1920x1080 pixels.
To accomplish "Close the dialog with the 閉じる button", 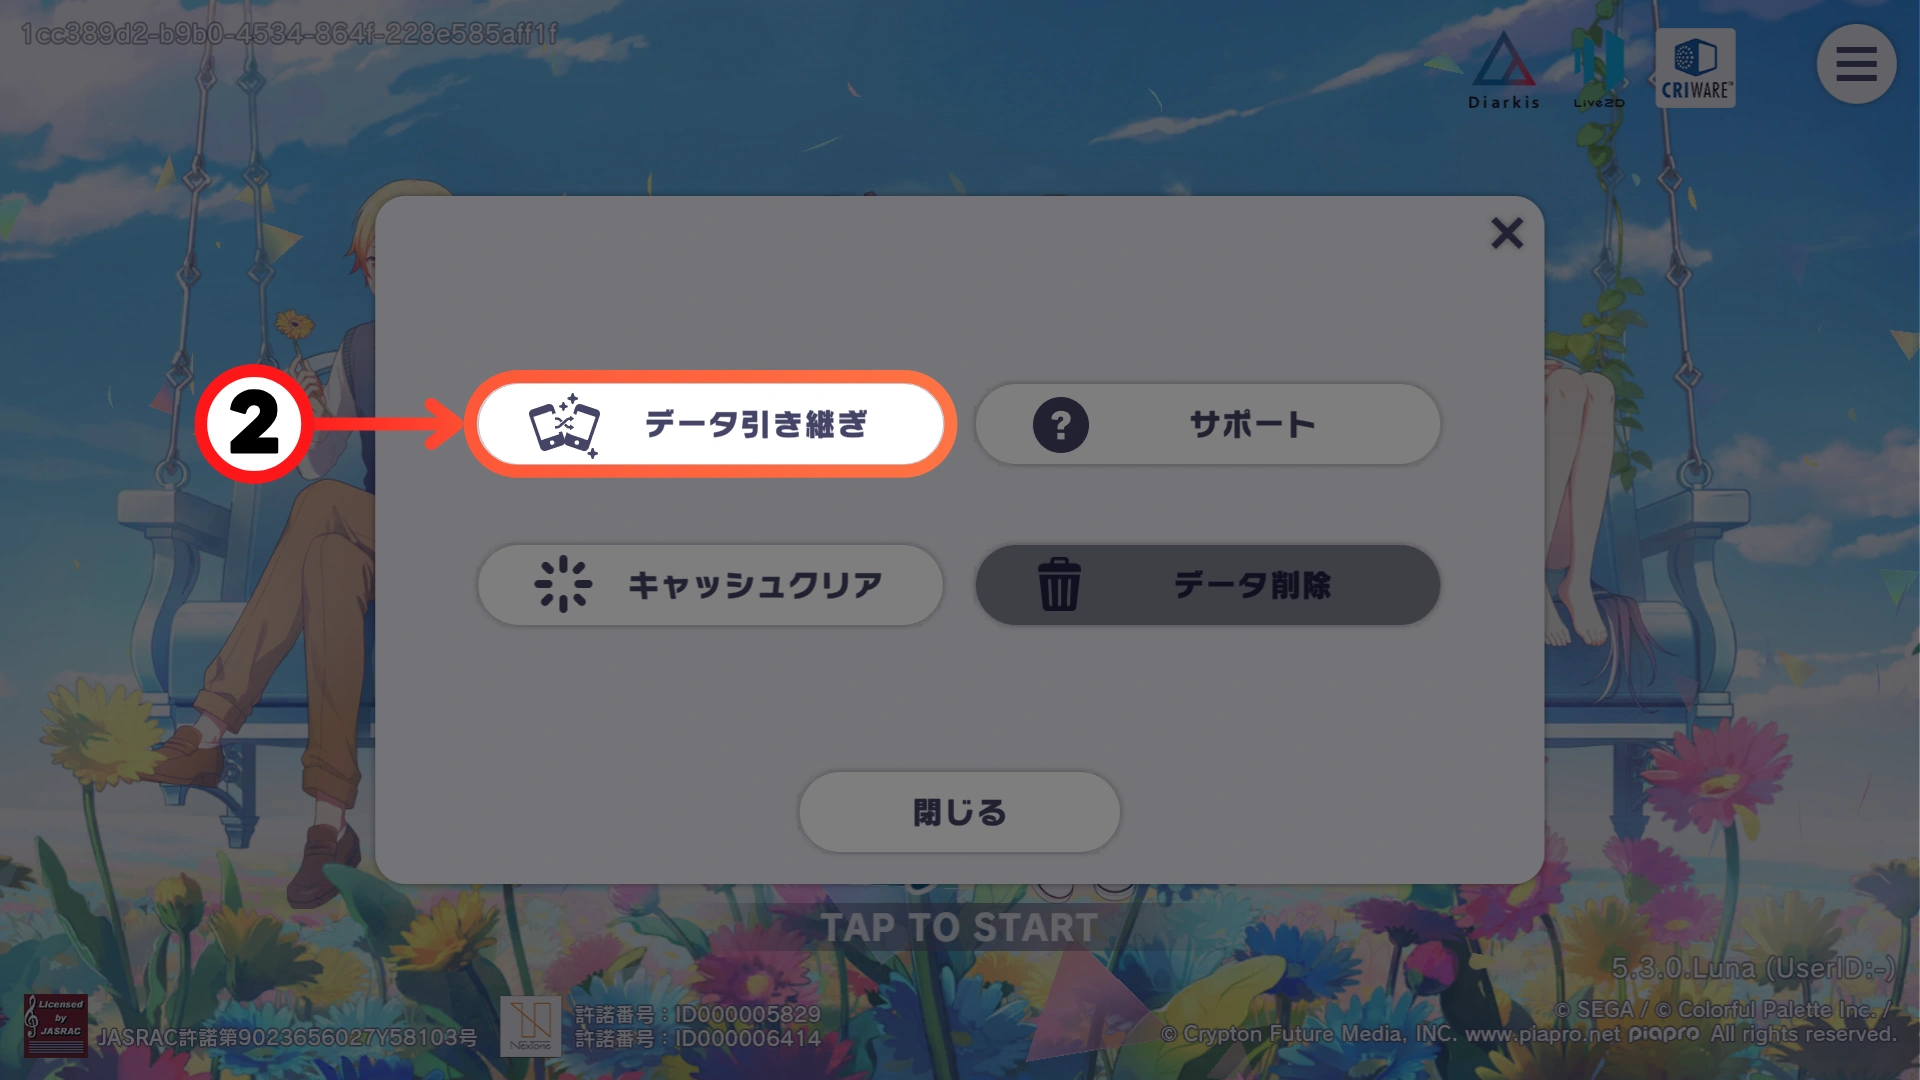I will click(959, 812).
